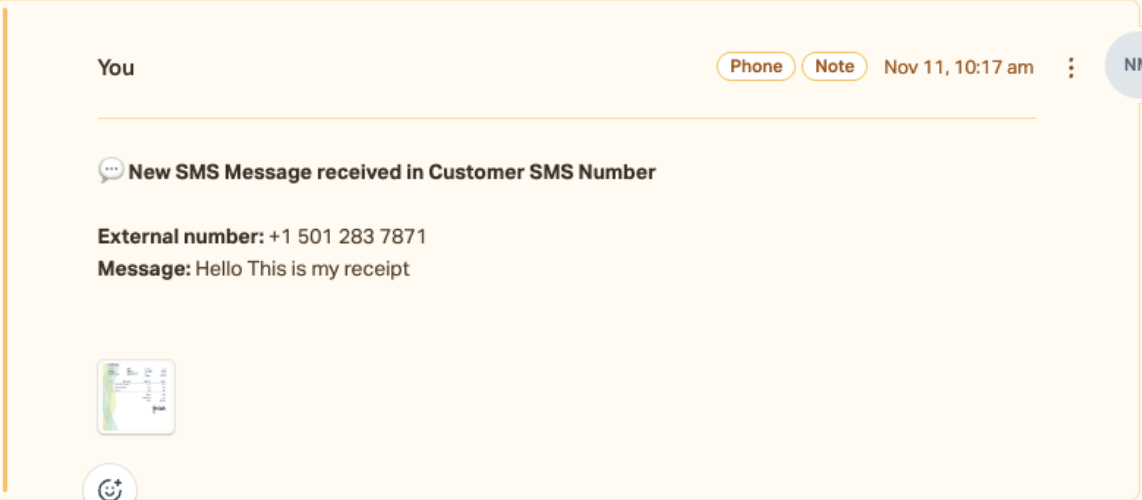Select the Note tag badge

[835, 66]
